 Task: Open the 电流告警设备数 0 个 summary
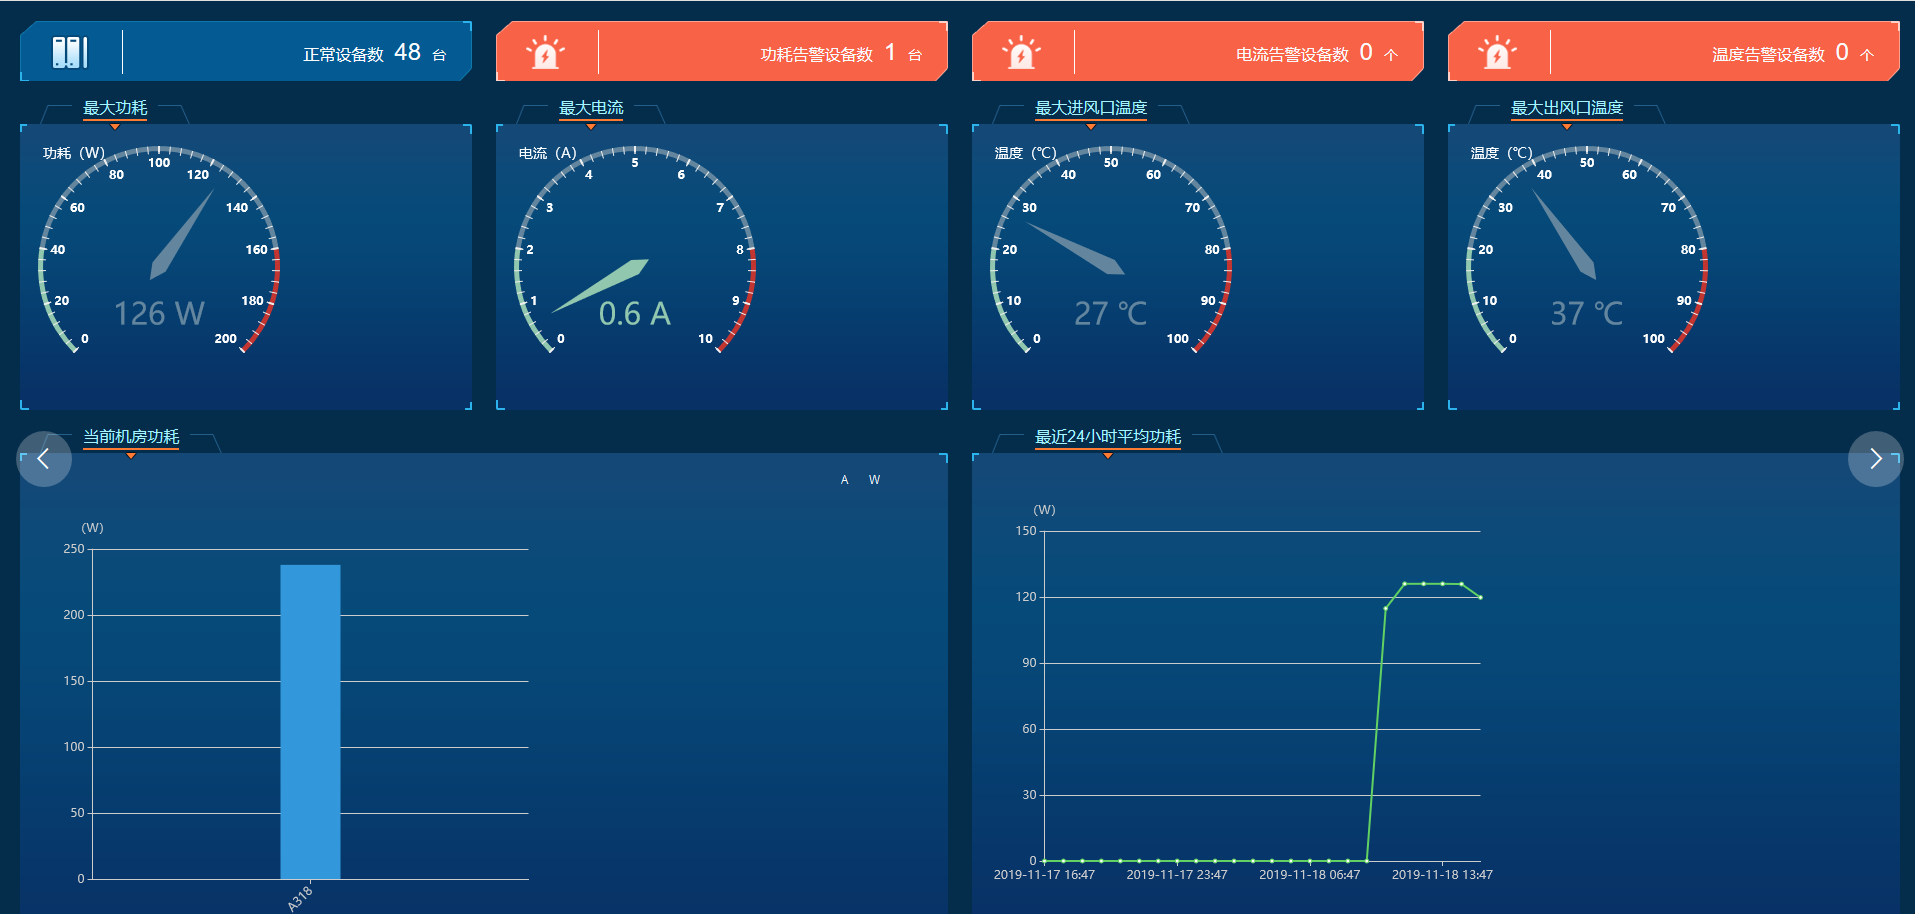tap(1198, 51)
